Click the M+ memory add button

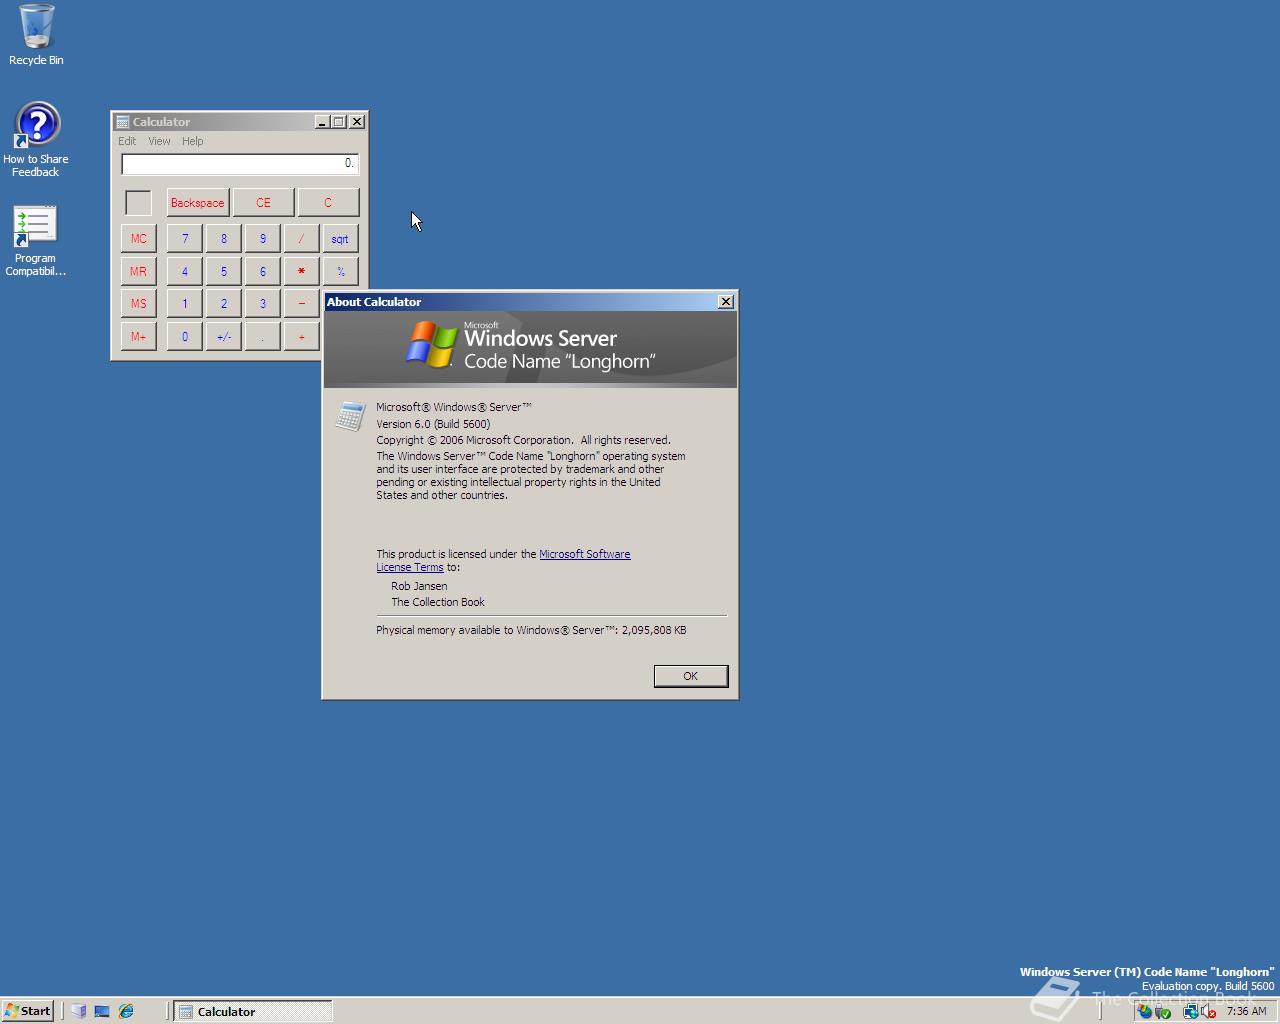138,336
